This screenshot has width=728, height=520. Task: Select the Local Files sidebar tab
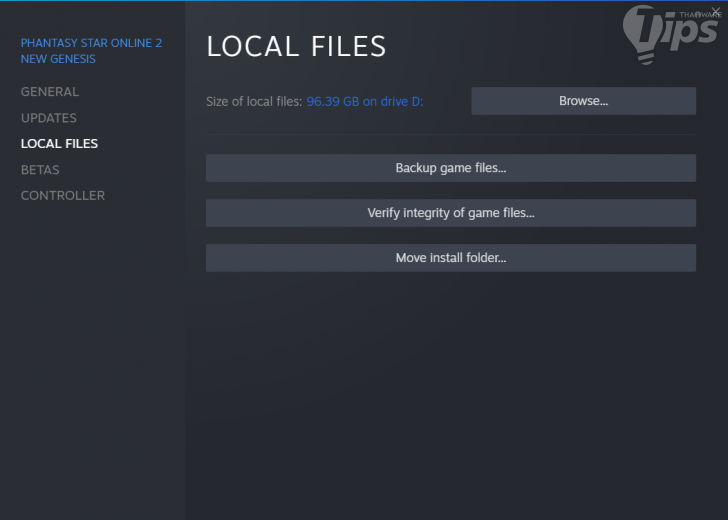point(59,144)
